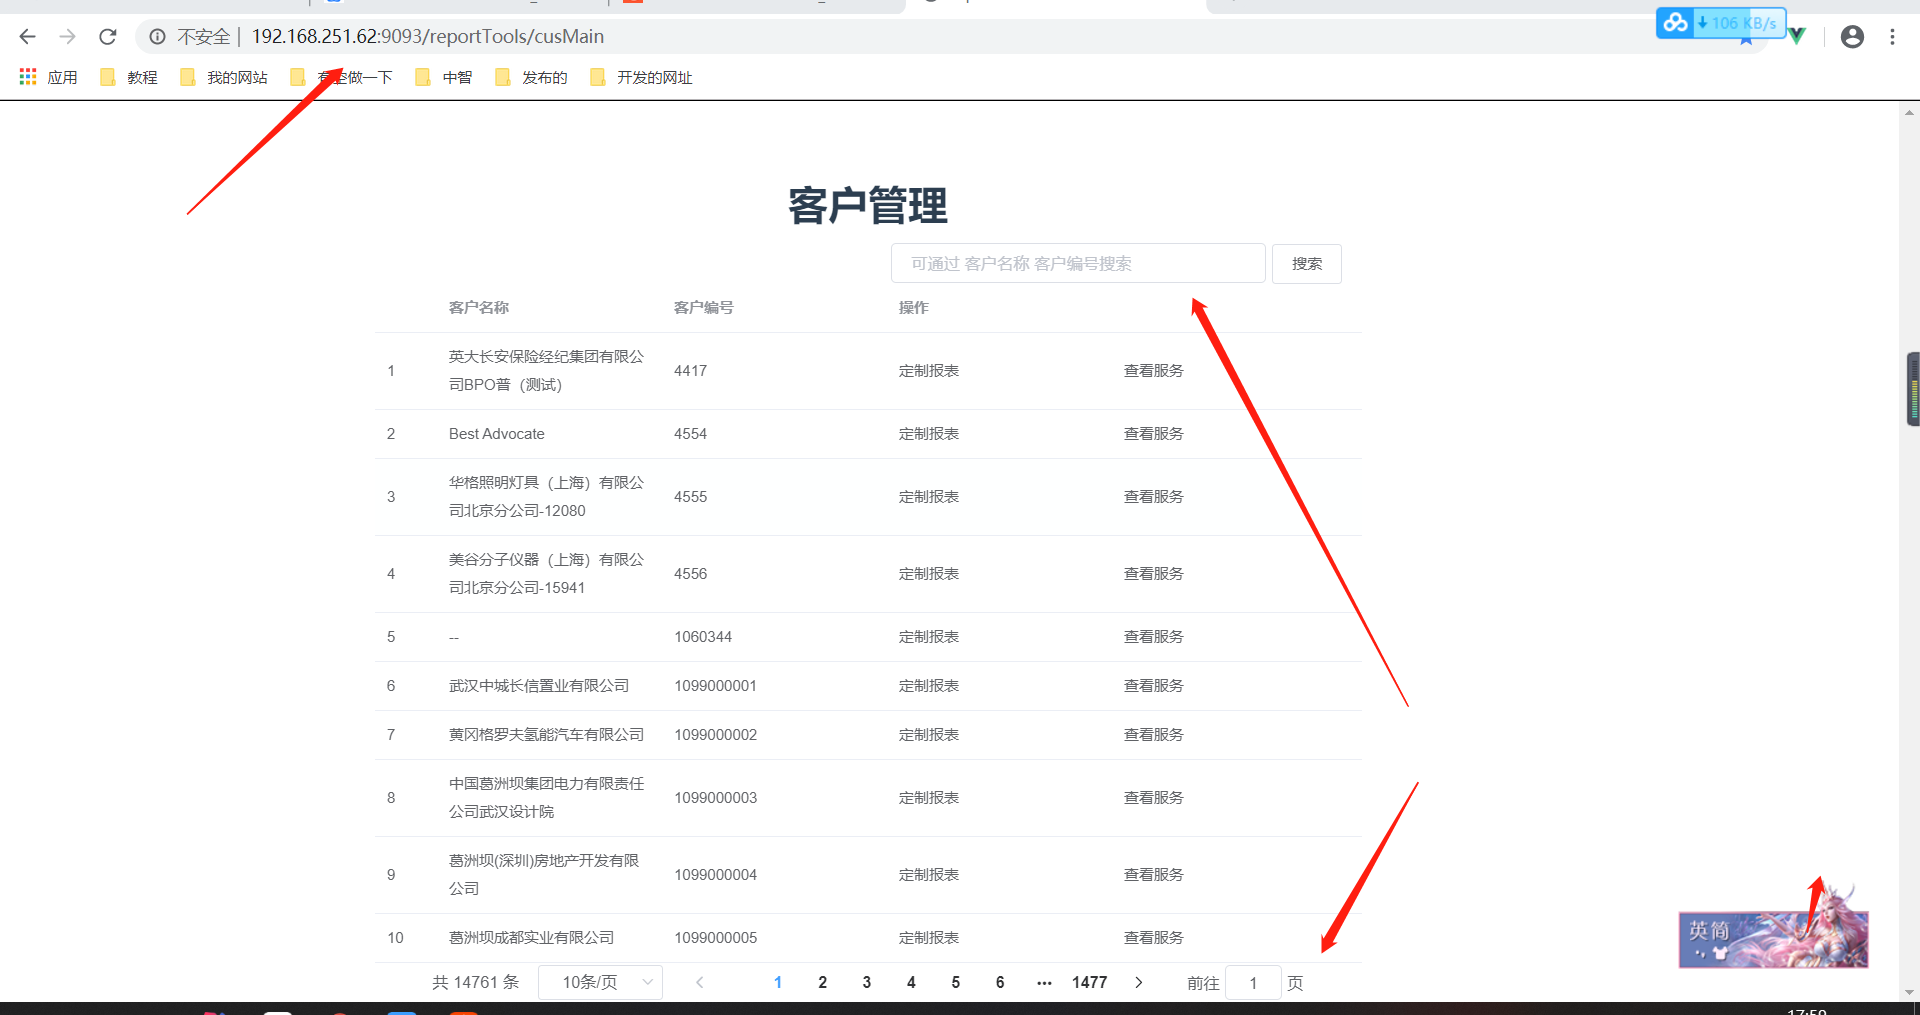1920x1015 pixels.
Task: Click 查看服务 for customer 1099000003
Action: point(1154,798)
